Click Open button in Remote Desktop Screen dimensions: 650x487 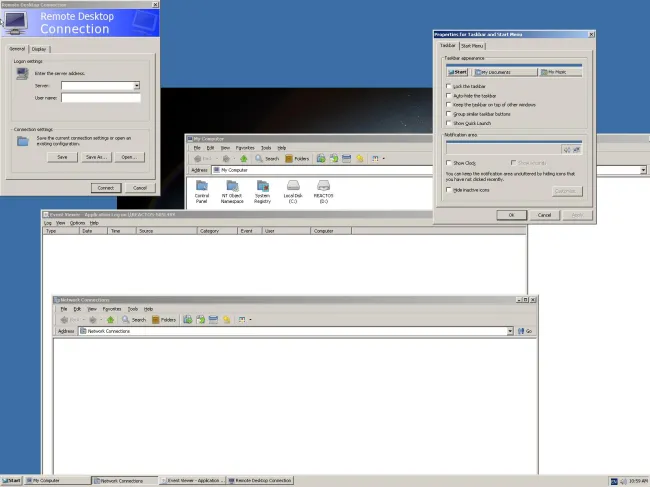pyautogui.click(x=129, y=157)
